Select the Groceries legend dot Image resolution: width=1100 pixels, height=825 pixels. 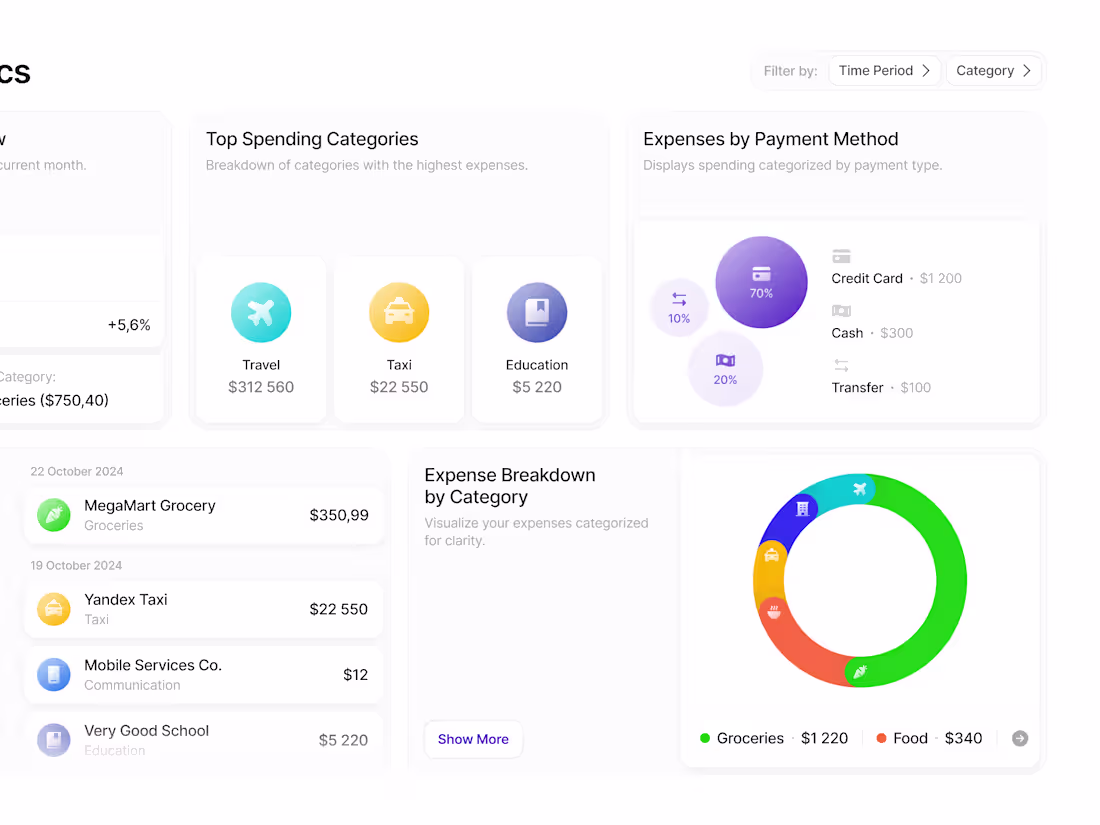[x=704, y=738]
